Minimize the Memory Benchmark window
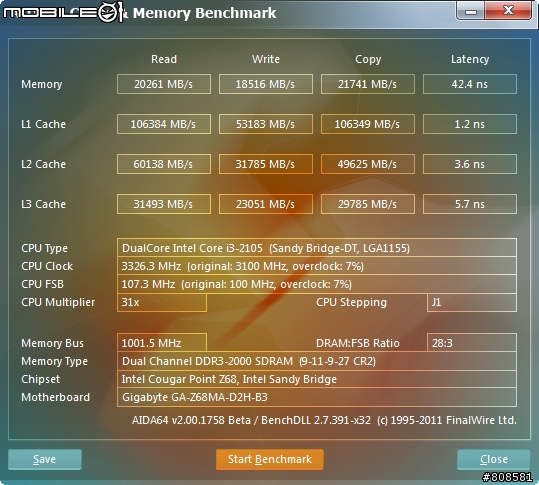 (471, 11)
